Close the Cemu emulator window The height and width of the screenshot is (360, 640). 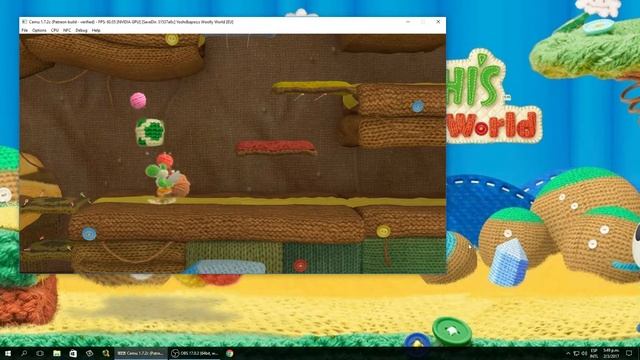click(x=438, y=22)
